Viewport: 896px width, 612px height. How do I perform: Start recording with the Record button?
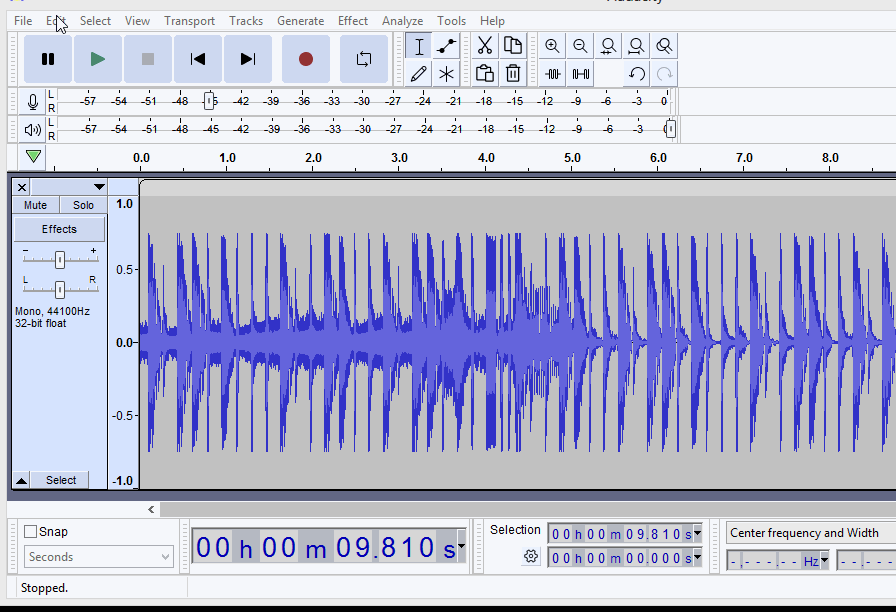coord(306,59)
